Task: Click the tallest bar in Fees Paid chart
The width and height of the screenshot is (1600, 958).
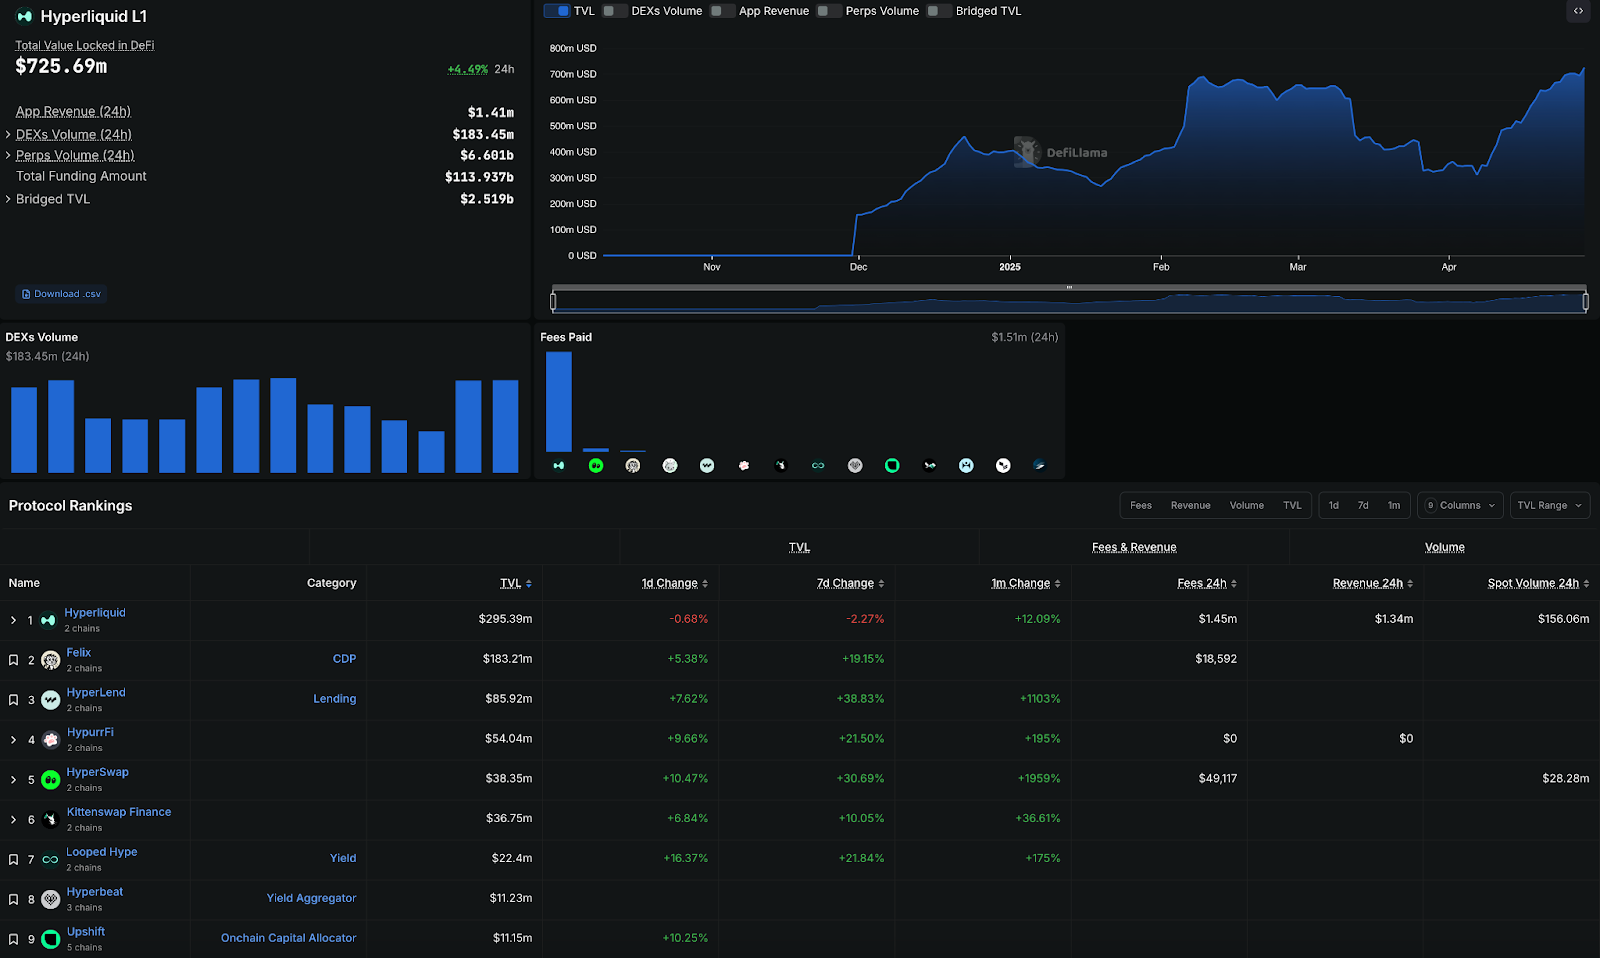Action: [x=559, y=402]
